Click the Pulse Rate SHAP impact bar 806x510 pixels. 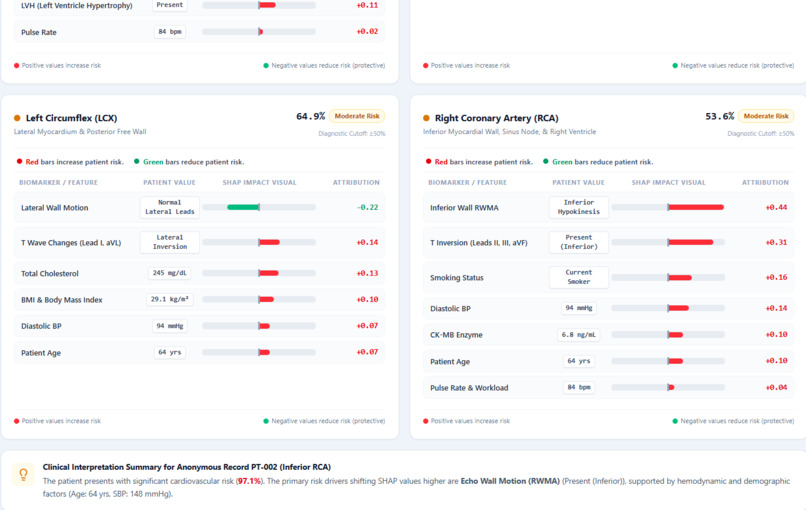click(261, 31)
